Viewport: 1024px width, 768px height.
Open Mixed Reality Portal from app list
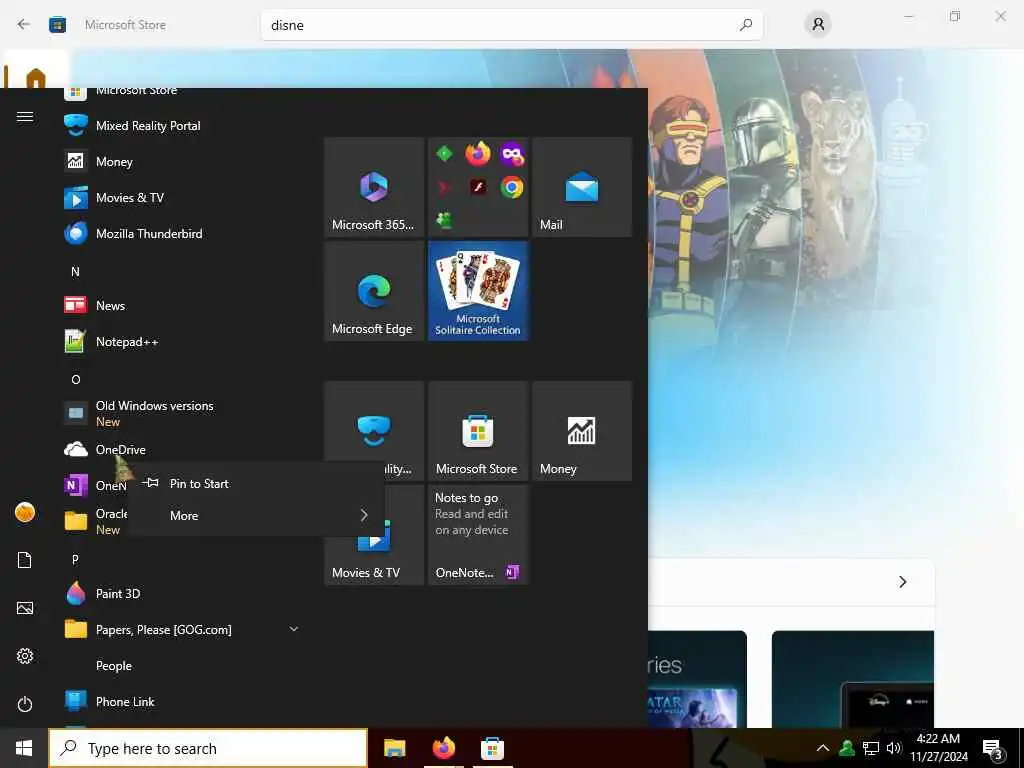pyautogui.click(x=183, y=125)
